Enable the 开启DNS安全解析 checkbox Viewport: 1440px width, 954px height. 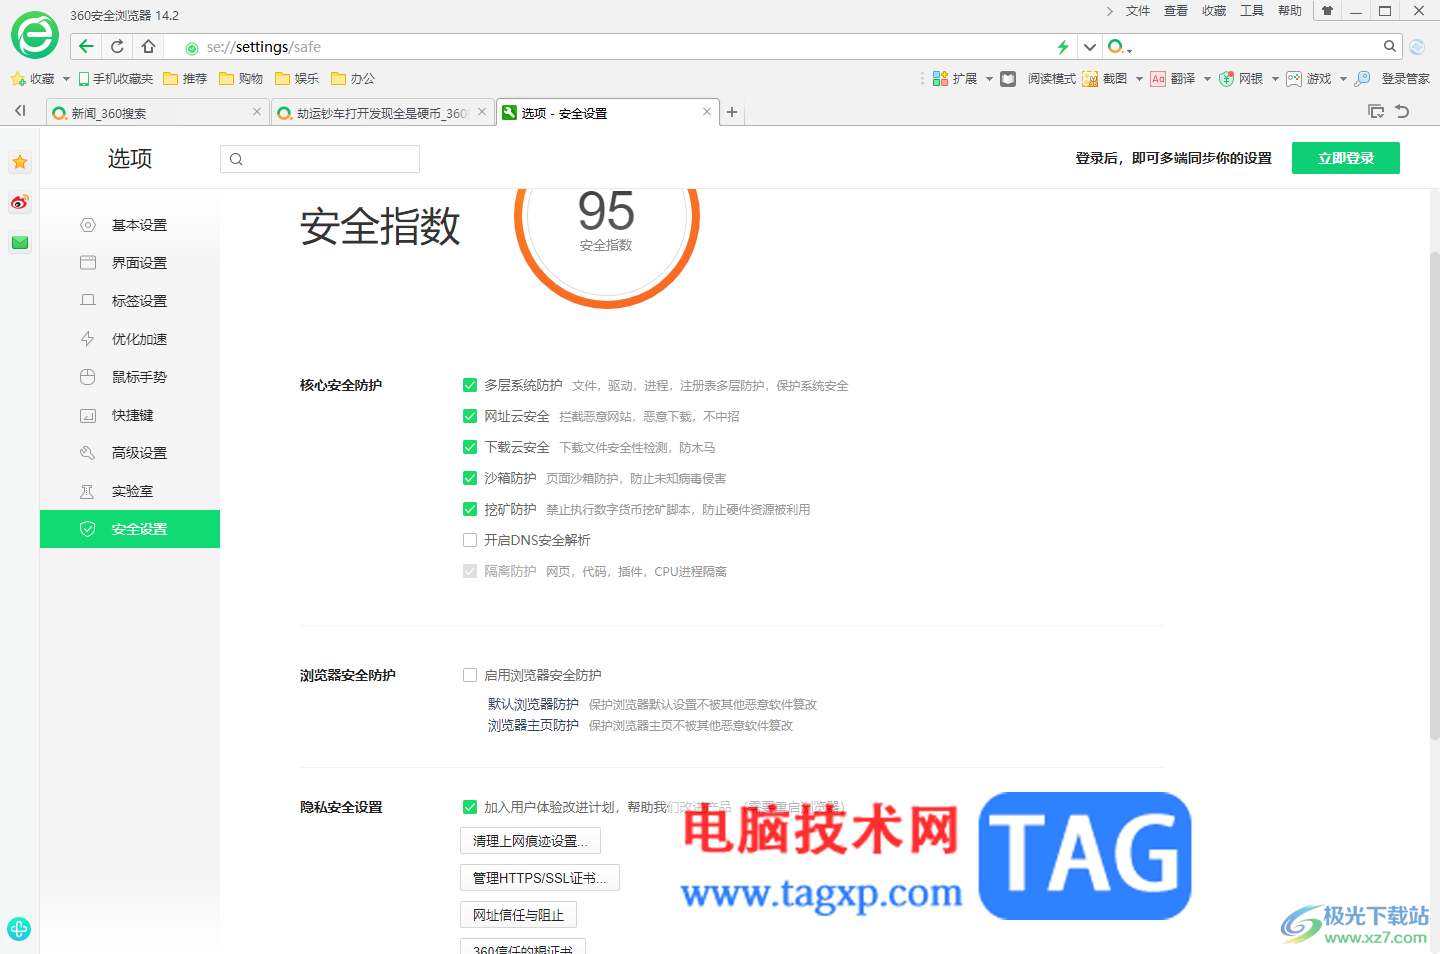(x=470, y=540)
